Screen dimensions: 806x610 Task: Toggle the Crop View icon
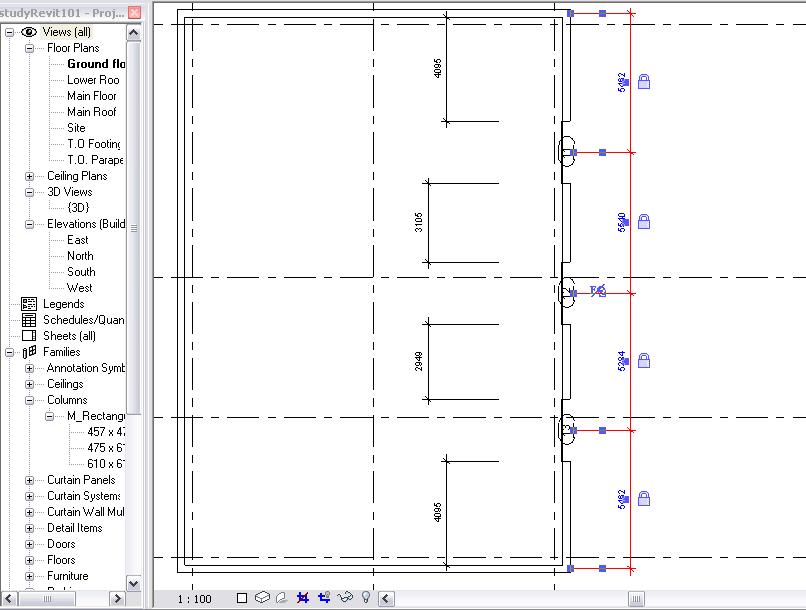click(303, 598)
